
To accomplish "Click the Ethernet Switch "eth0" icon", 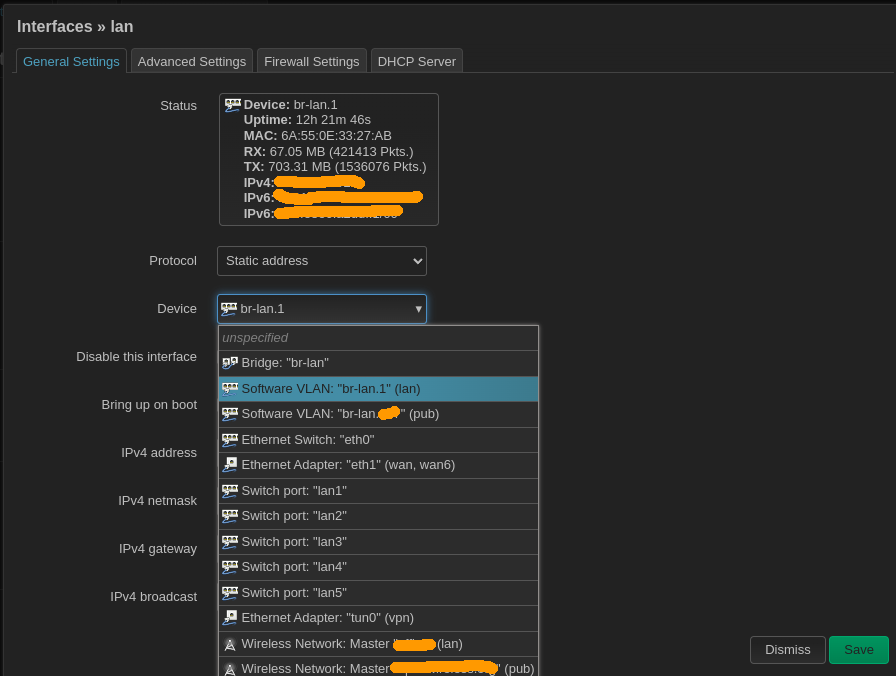I will click(230, 439).
